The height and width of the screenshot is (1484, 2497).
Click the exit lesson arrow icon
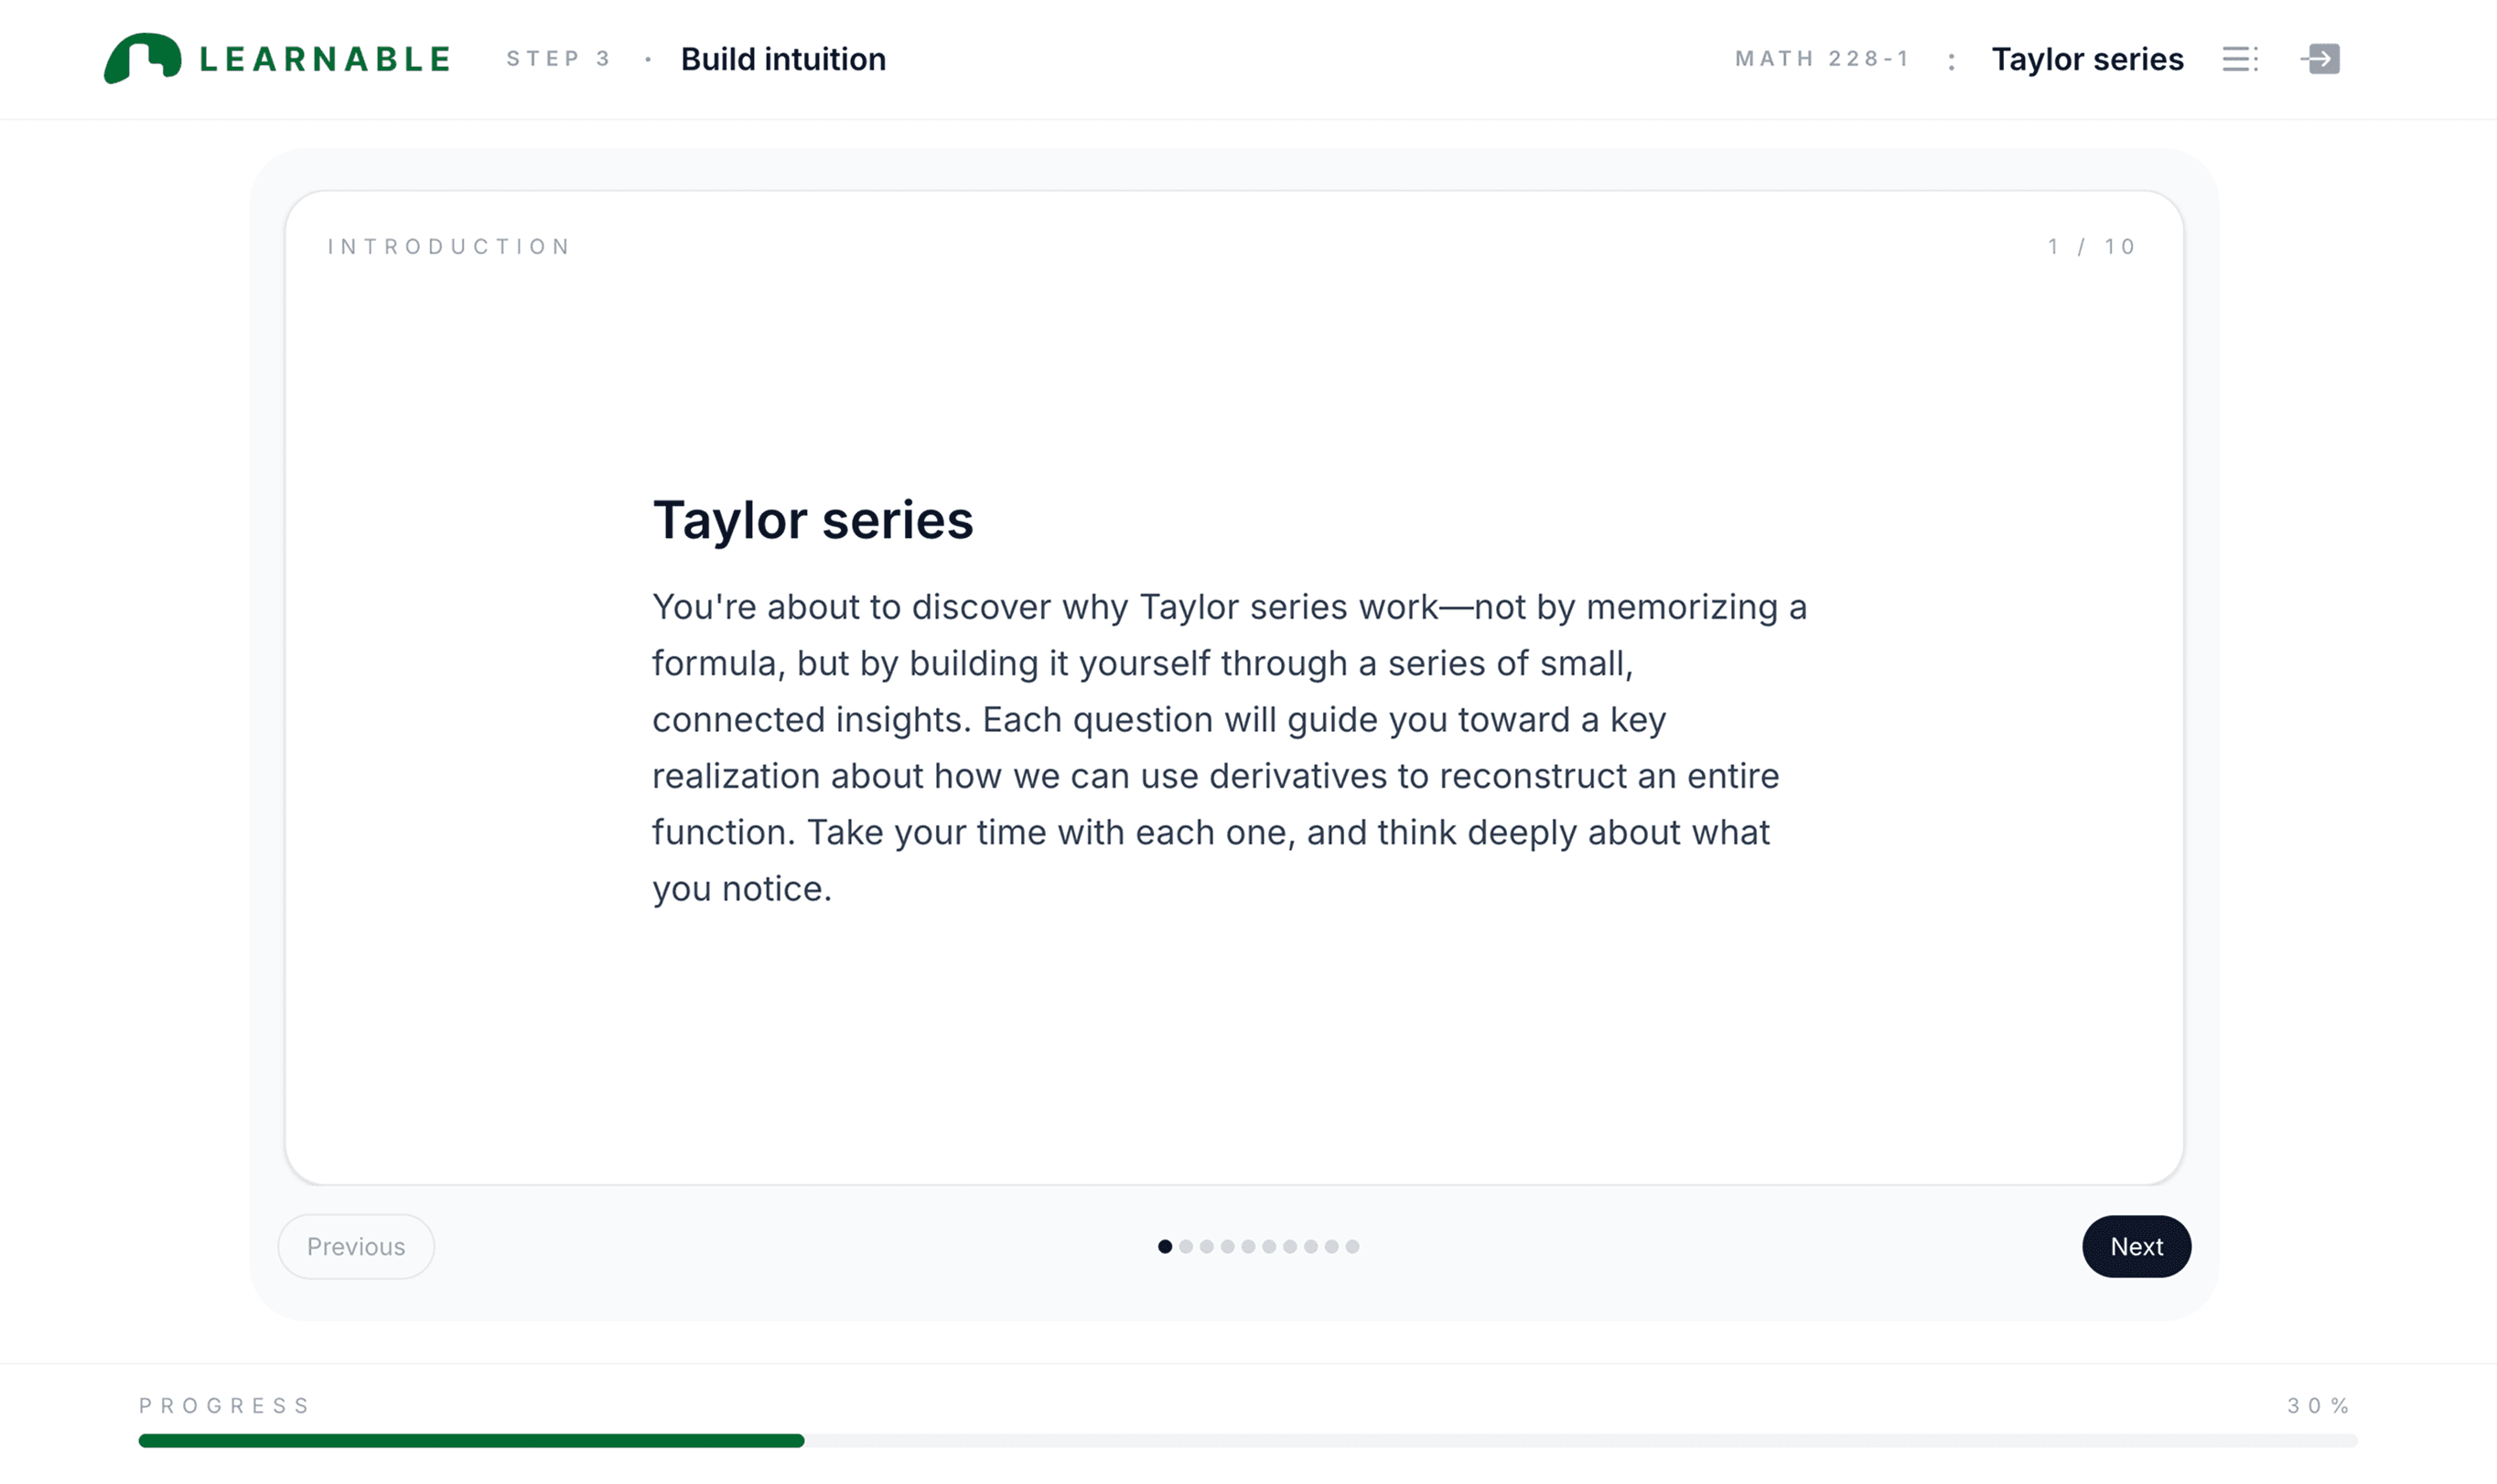pyautogui.click(x=2320, y=59)
